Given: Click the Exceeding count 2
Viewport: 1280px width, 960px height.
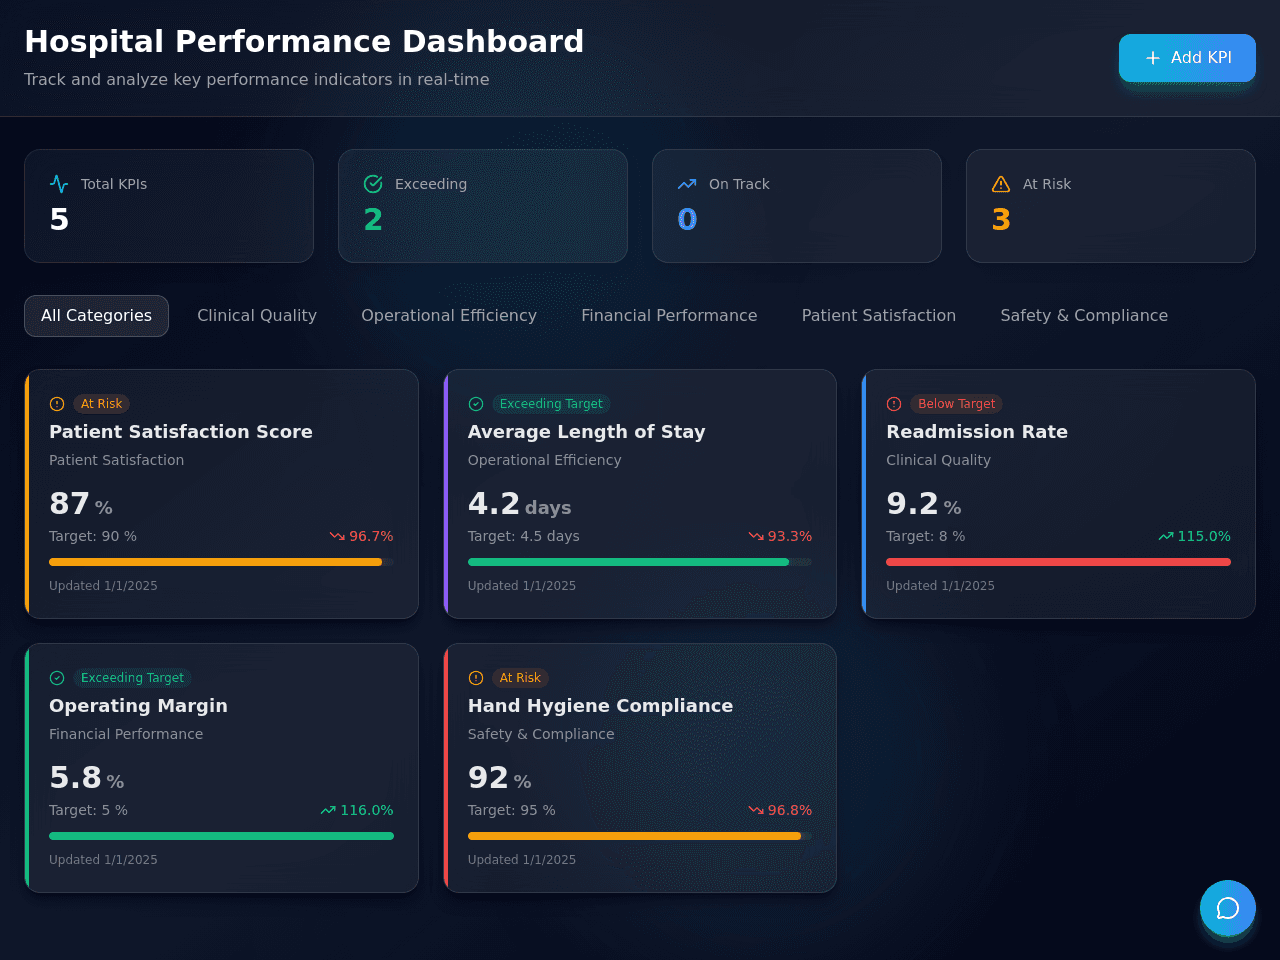Looking at the screenshot, I should click(x=373, y=220).
